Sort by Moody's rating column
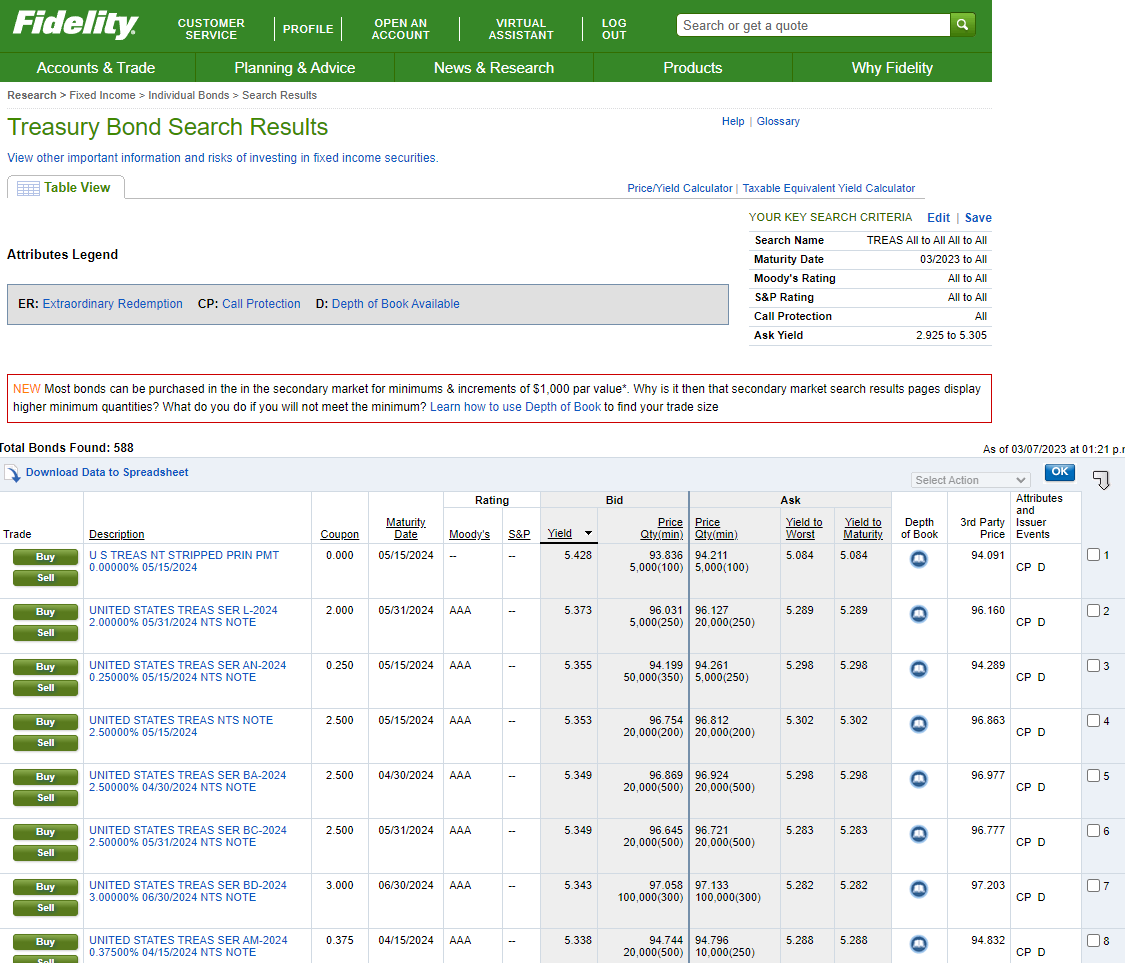 click(469, 535)
